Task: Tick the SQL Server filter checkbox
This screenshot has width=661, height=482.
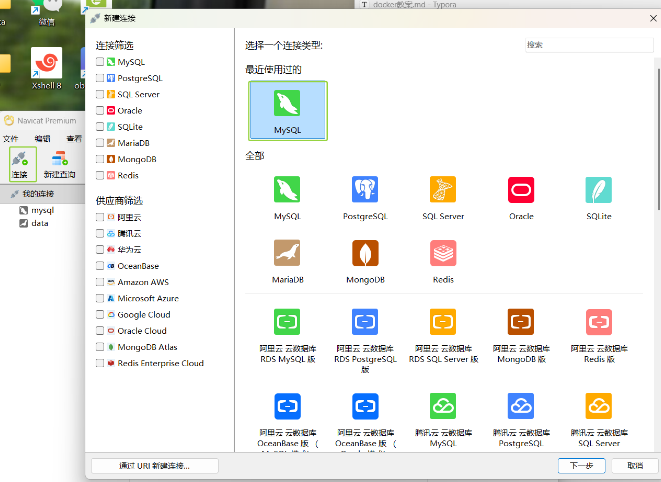Action: point(100,94)
